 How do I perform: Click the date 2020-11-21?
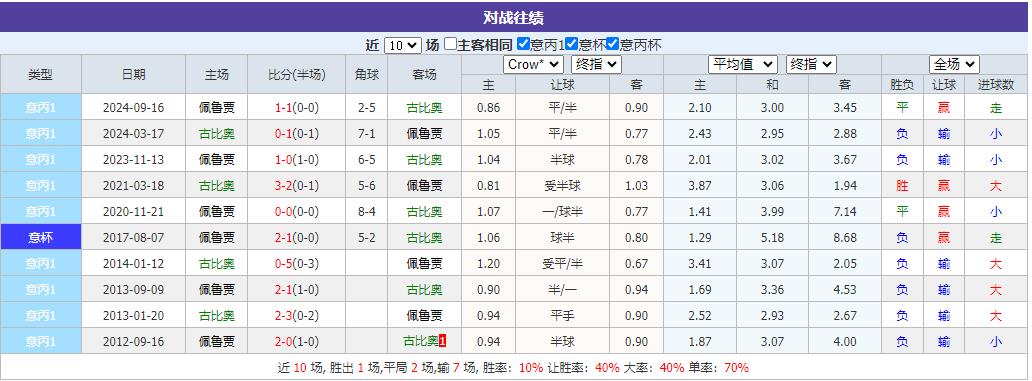134,212
